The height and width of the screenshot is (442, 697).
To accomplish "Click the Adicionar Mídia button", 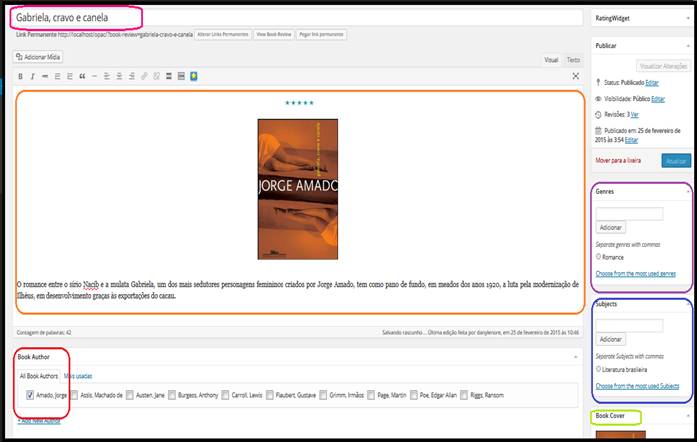I will [x=42, y=57].
